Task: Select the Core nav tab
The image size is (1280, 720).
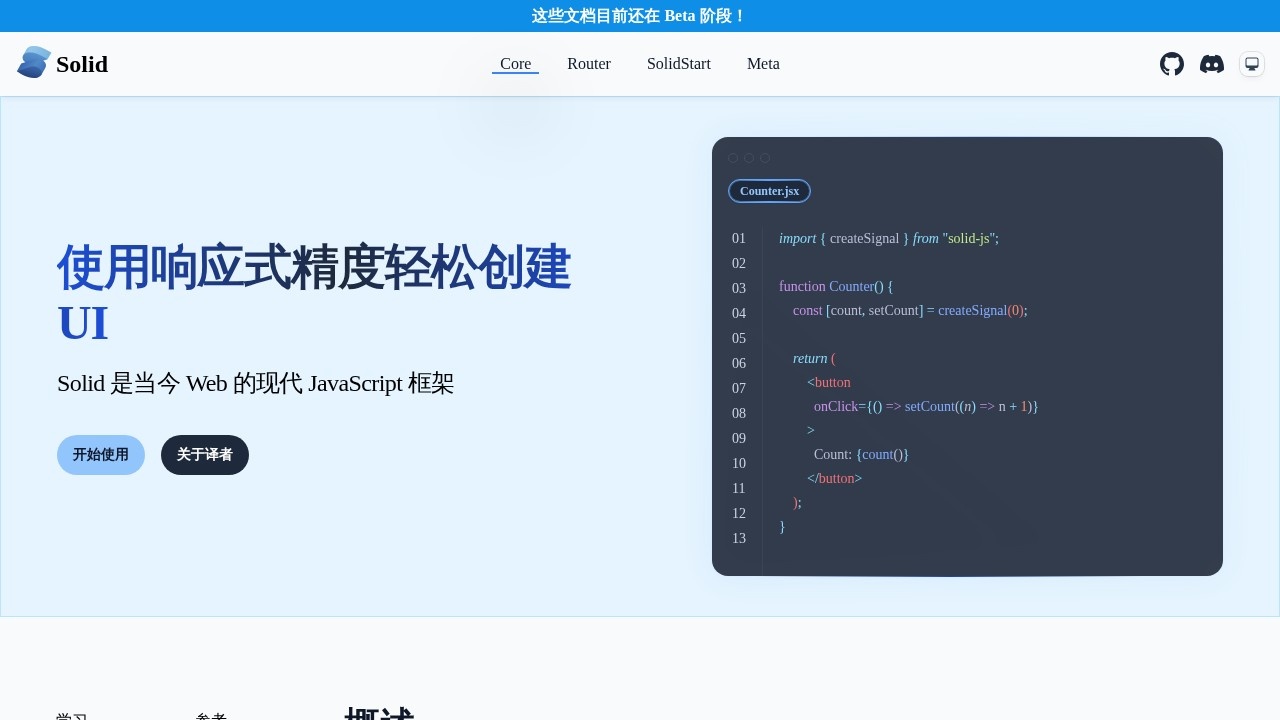Action: point(515,64)
